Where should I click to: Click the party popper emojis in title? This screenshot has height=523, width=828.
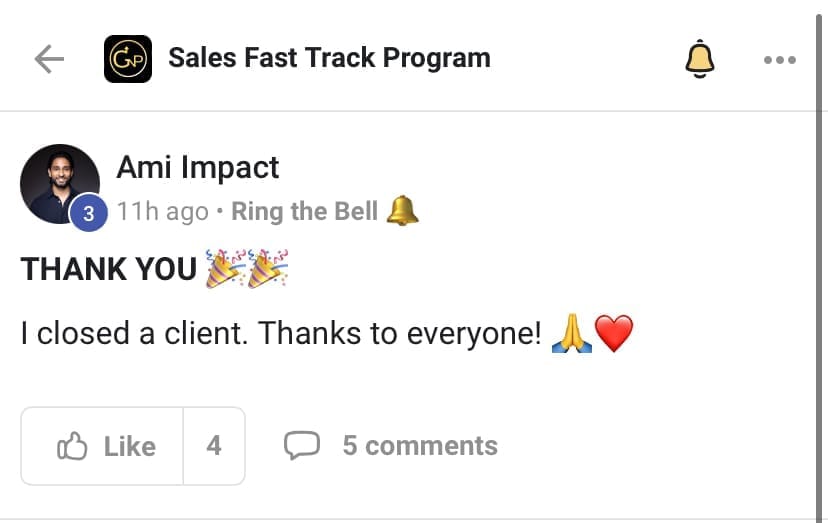[x=247, y=268]
